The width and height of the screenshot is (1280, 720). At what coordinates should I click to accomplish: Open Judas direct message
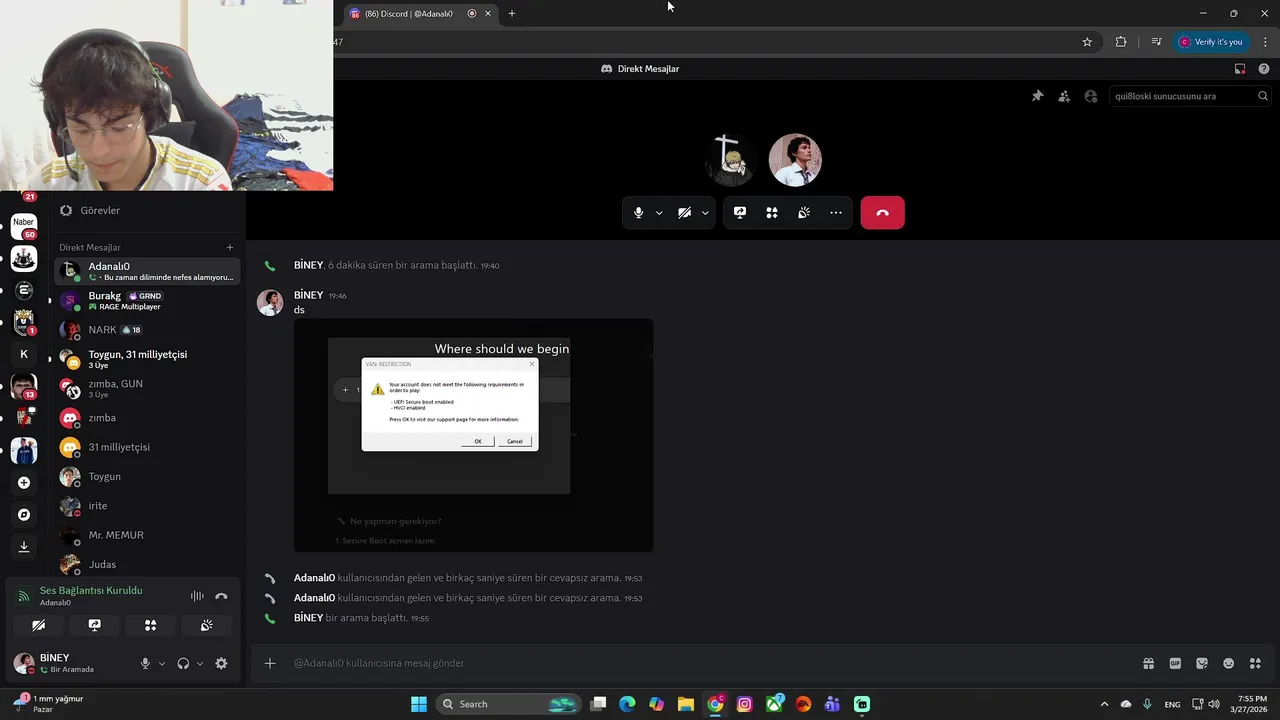pos(147,564)
